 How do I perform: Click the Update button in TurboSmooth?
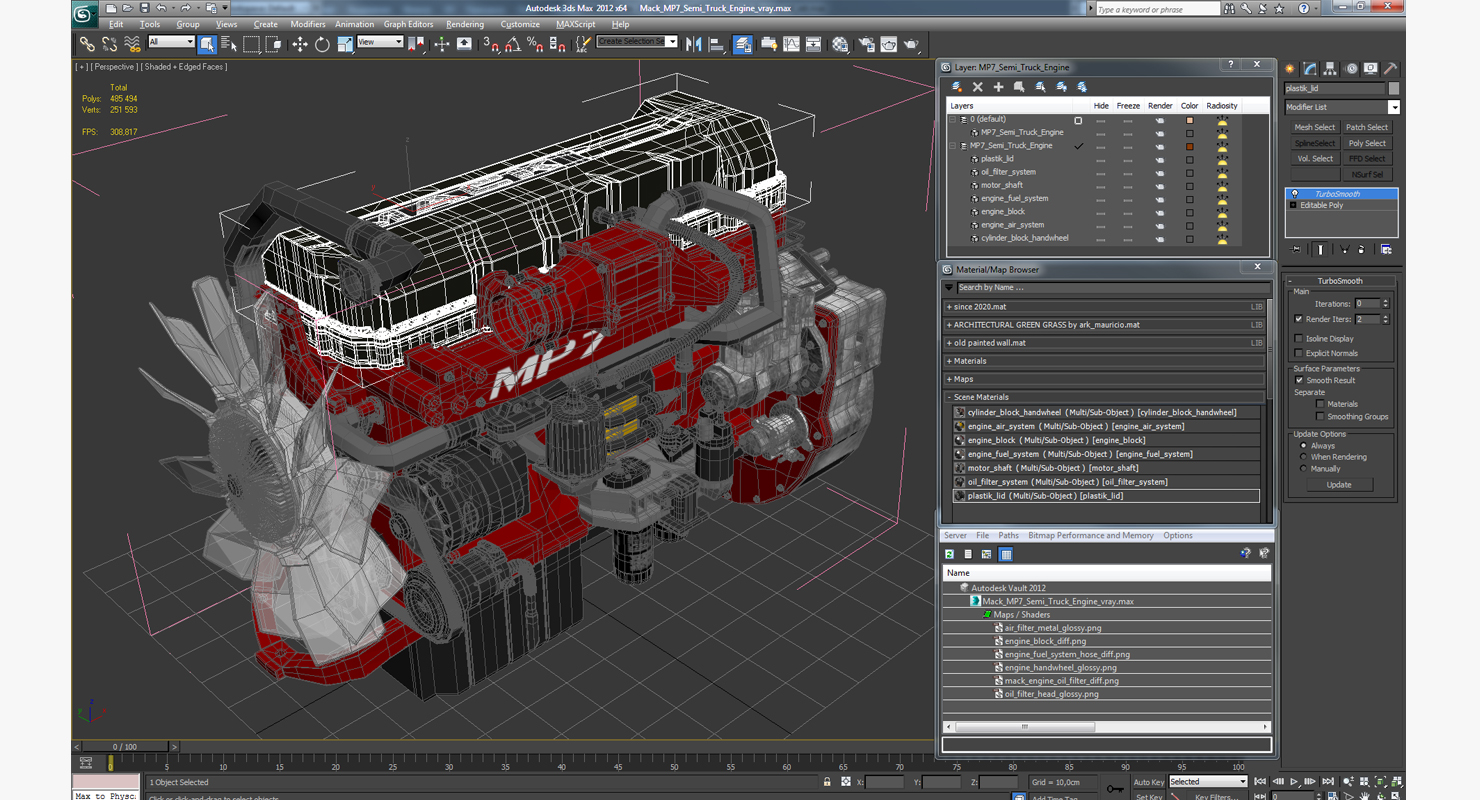click(1339, 485)
